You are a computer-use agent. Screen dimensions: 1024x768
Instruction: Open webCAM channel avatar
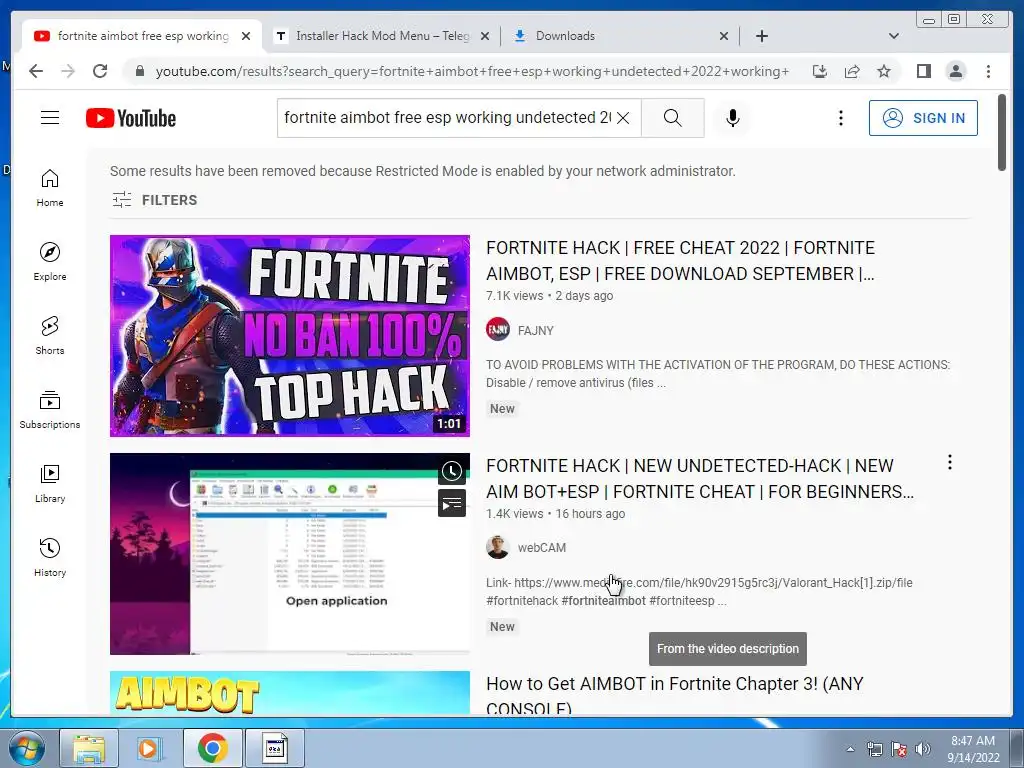pos(498,547)
